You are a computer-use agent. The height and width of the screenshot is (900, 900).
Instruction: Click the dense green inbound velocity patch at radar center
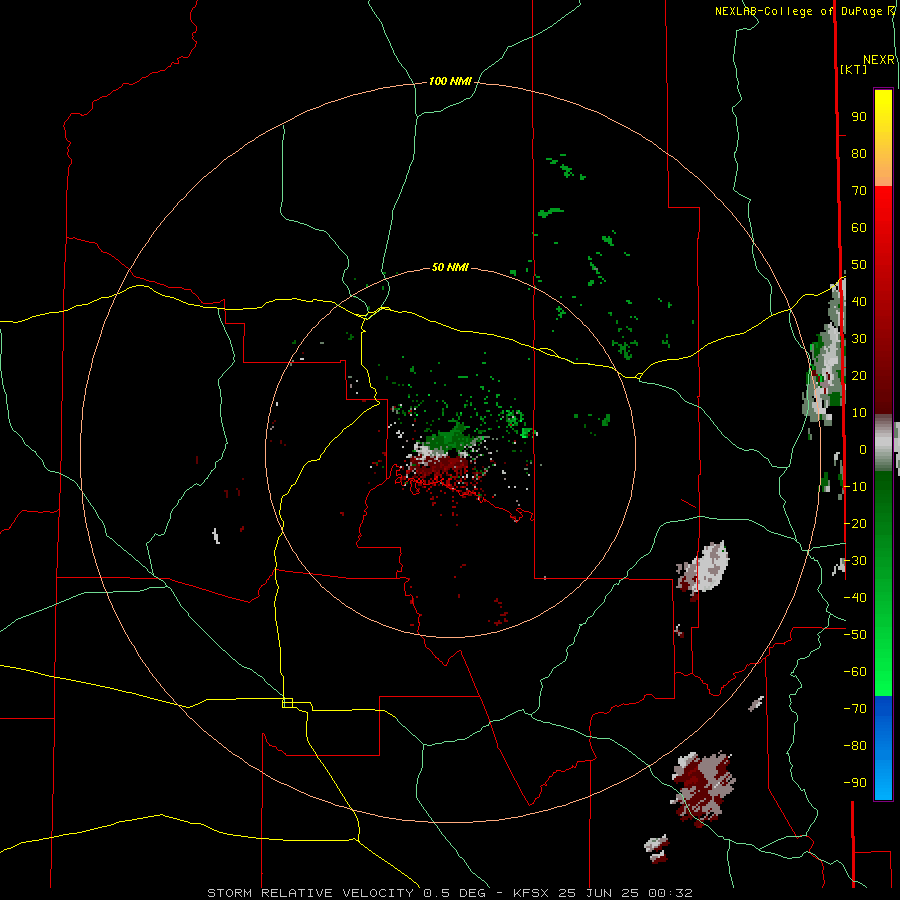click(x=451, y=439)
